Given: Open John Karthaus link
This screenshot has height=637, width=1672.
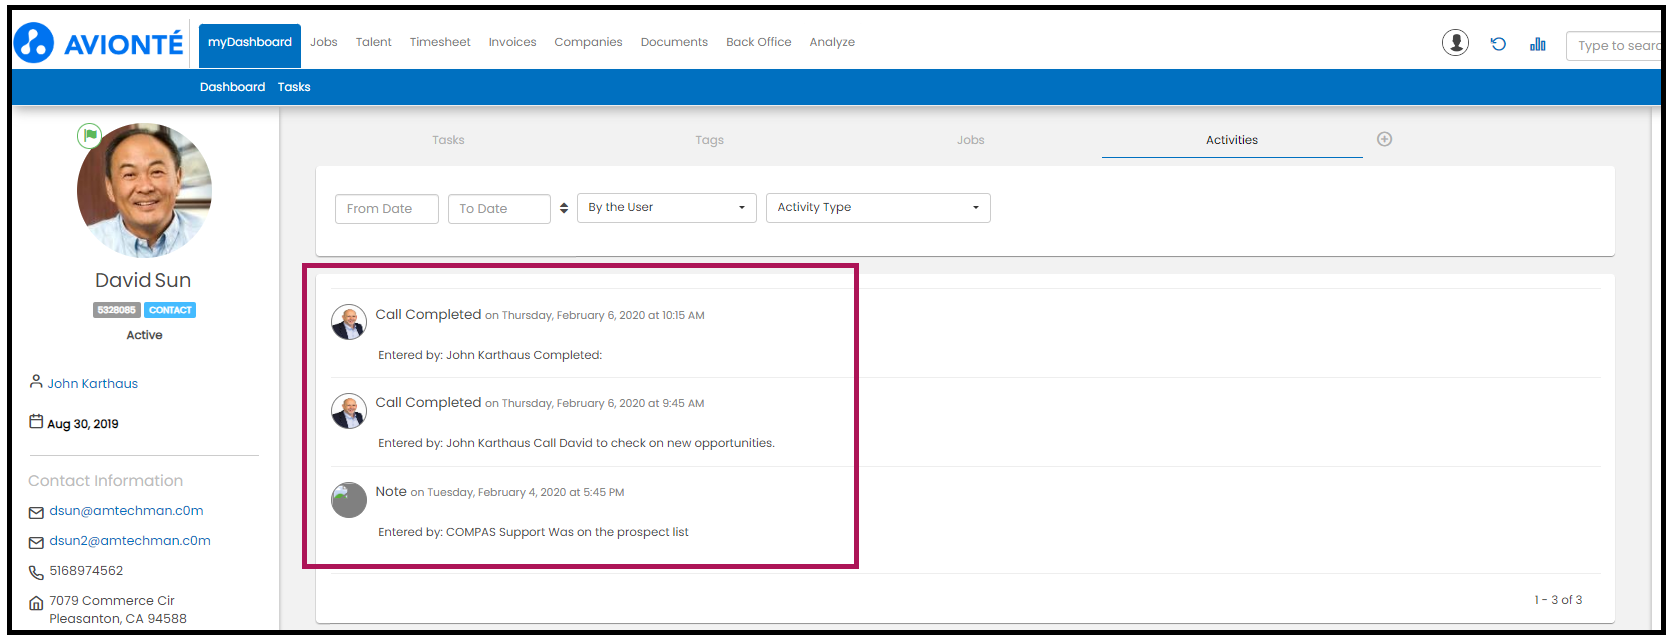Looking at the screenshot, I should coord(93,384).
